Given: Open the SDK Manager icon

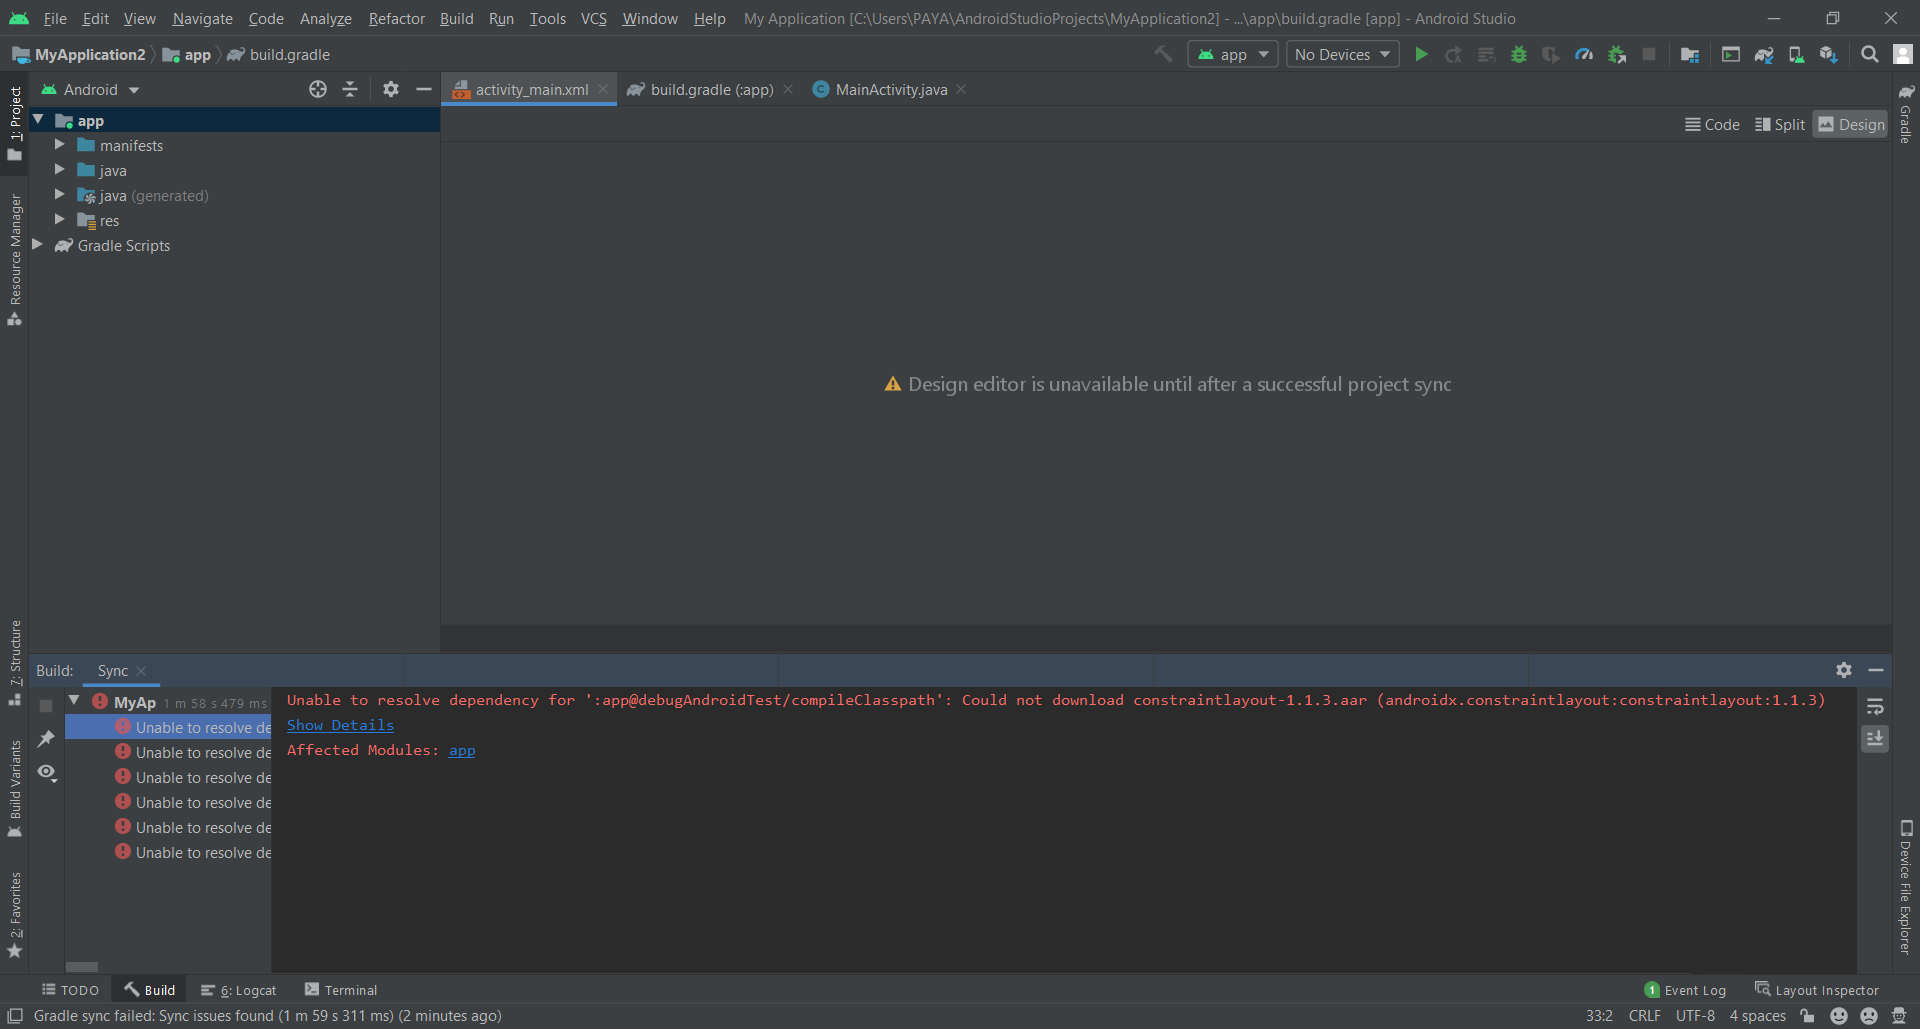Looking at the screenshot, I should (1828, 55).
